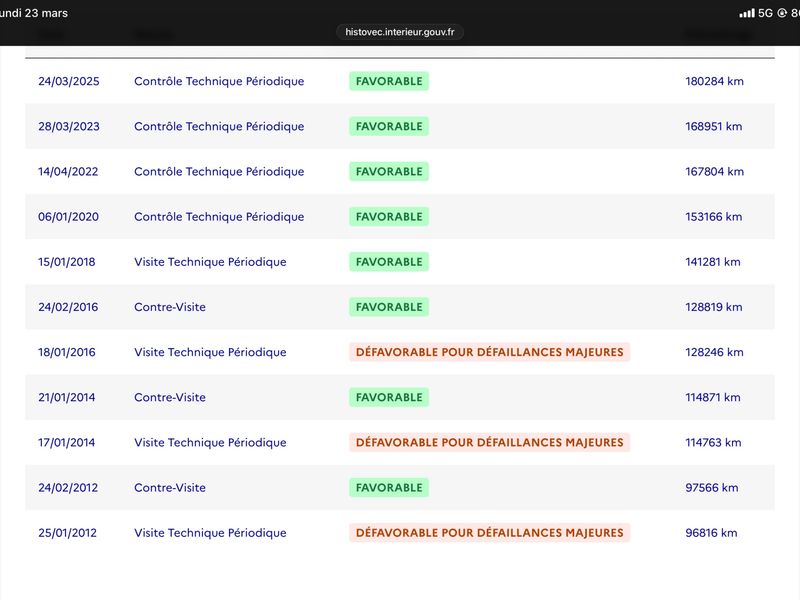Click the 114763 km mileage value
800x600 pixels.
click(713, 442)
